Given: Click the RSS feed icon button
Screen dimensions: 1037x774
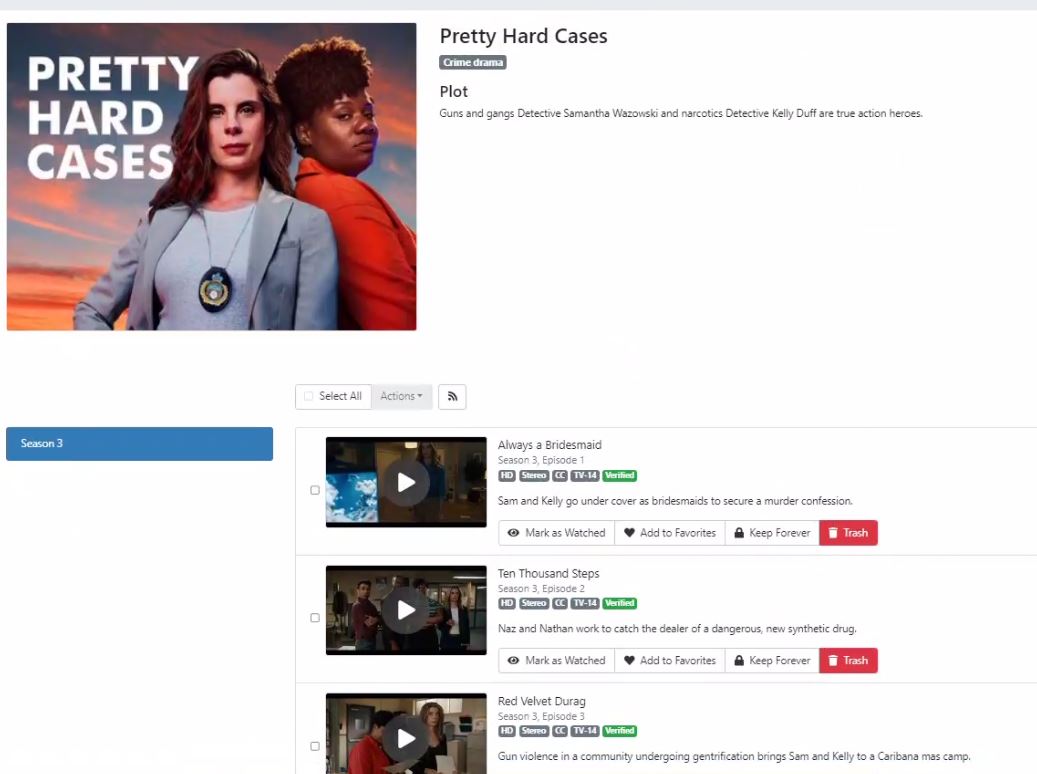Looking at the screenshot, I should (x=452, y=397).
